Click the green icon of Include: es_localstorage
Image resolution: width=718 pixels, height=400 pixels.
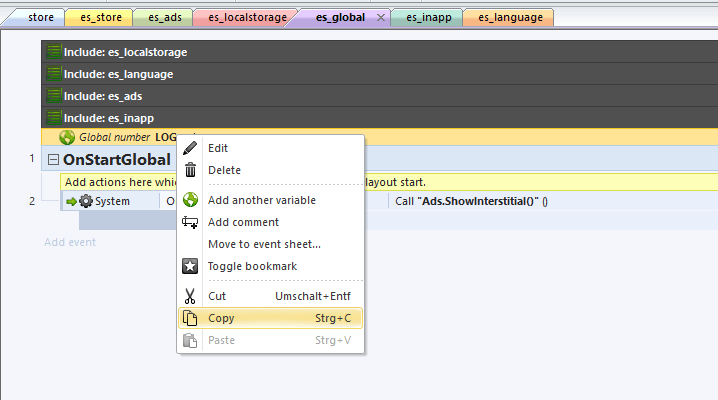tap(54, 52)
